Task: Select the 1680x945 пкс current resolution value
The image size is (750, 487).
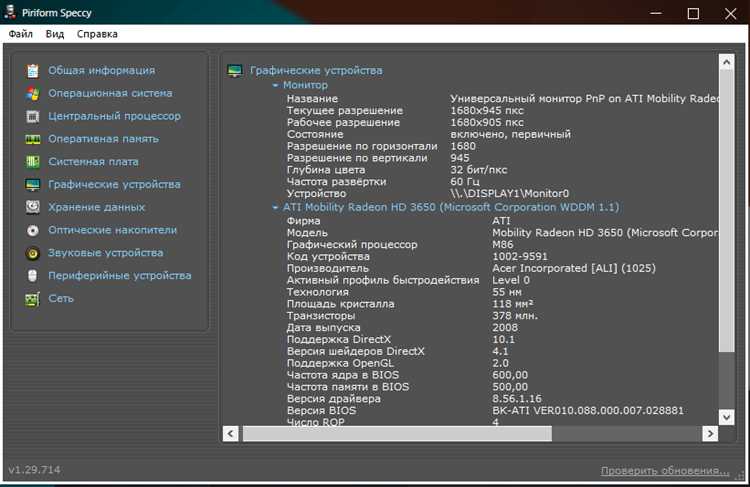Action: click(x=487, y=111)
